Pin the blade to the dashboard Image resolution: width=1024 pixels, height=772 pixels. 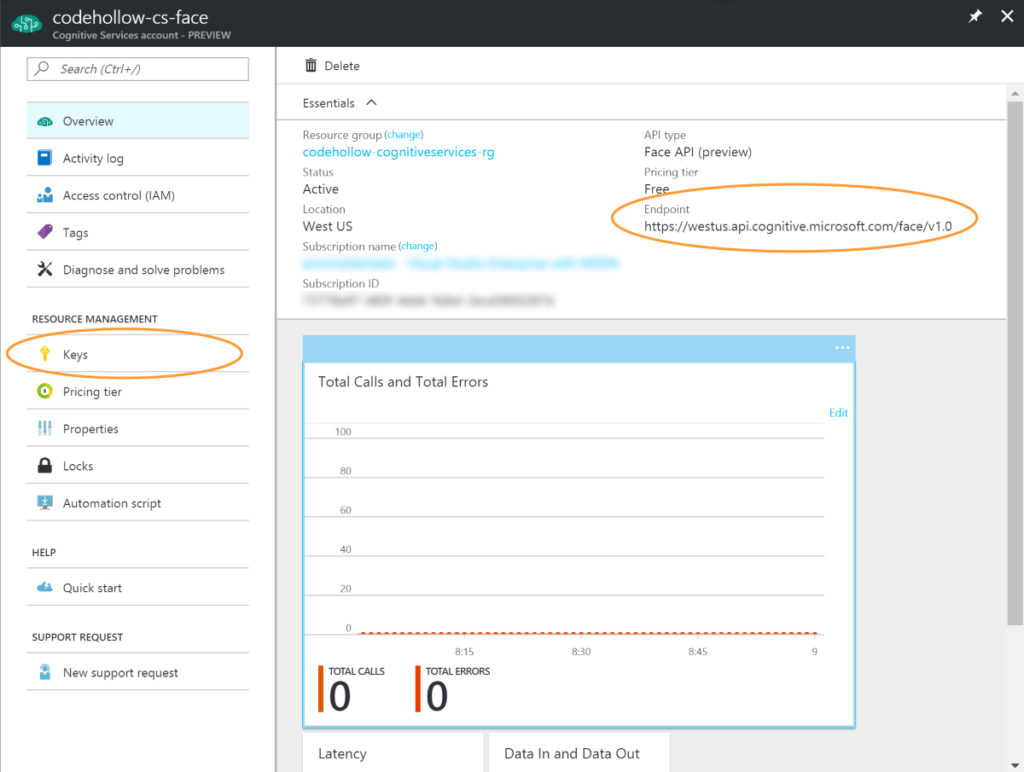975,16
